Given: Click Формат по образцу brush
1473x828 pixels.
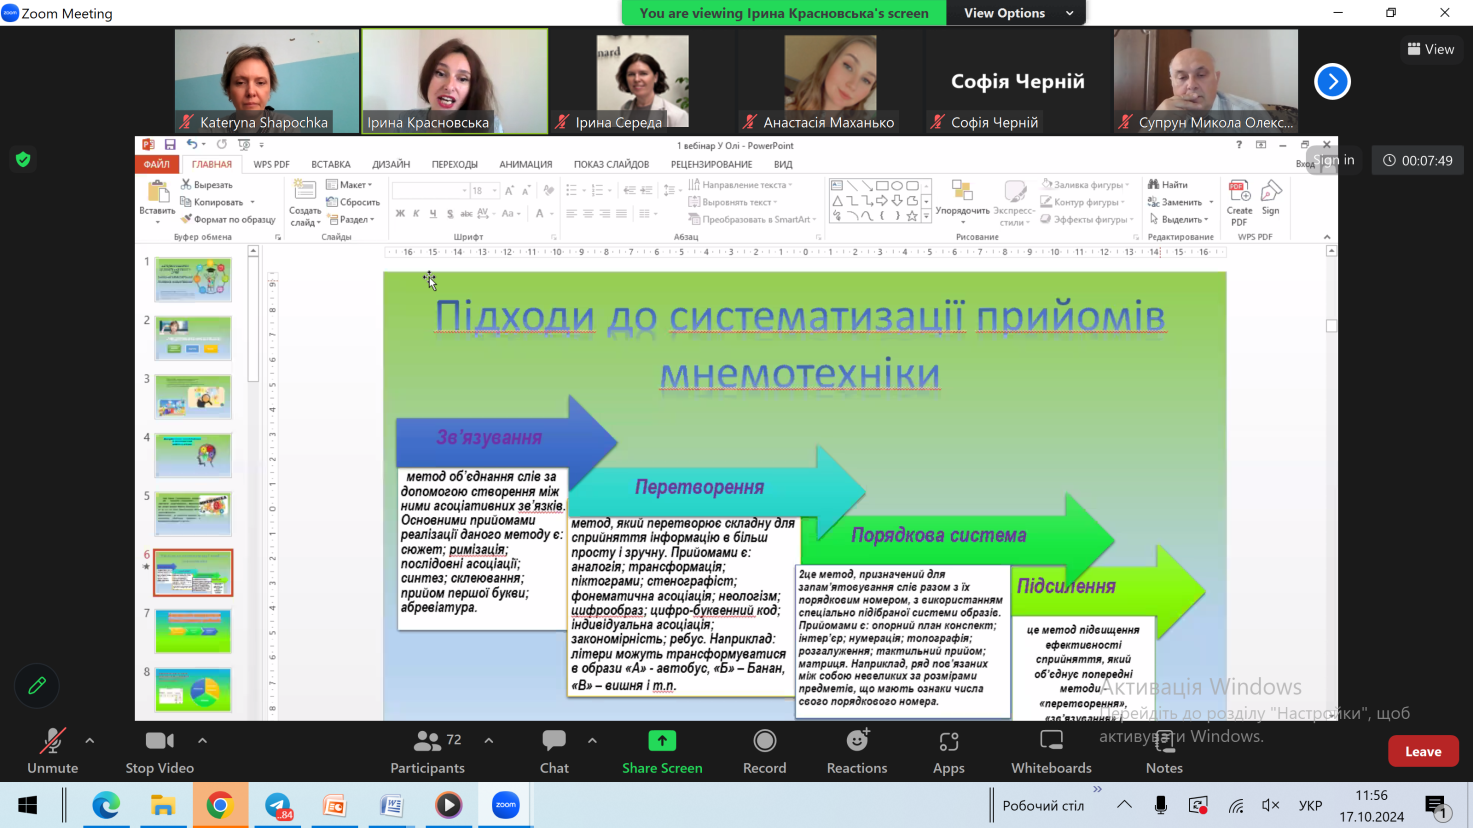Looking at the screenshot, I should pyautogui.click(x=228, y=219).
